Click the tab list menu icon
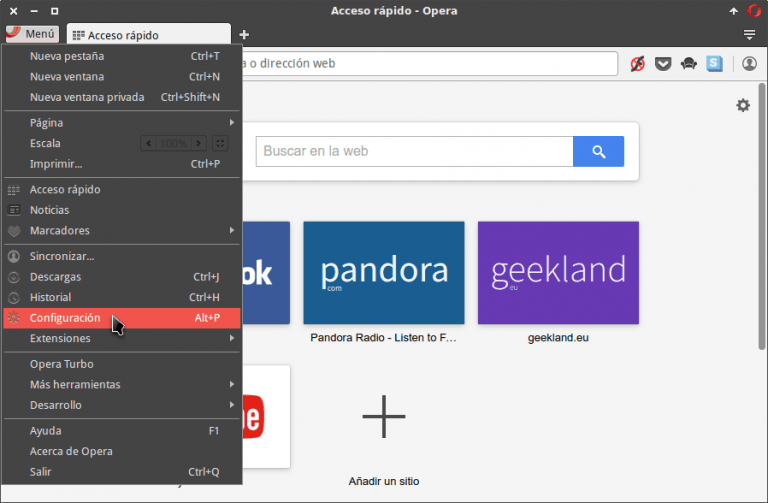768x503 pixels. coord(749,34)
